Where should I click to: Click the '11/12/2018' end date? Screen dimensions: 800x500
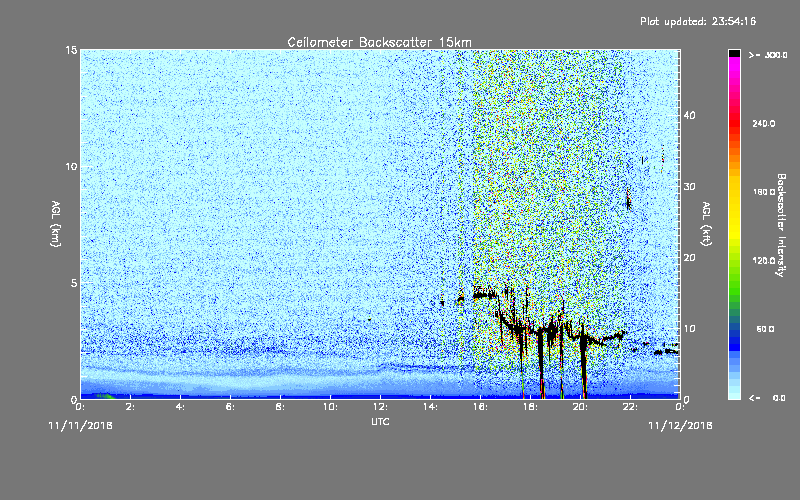[x=680, y=426]
